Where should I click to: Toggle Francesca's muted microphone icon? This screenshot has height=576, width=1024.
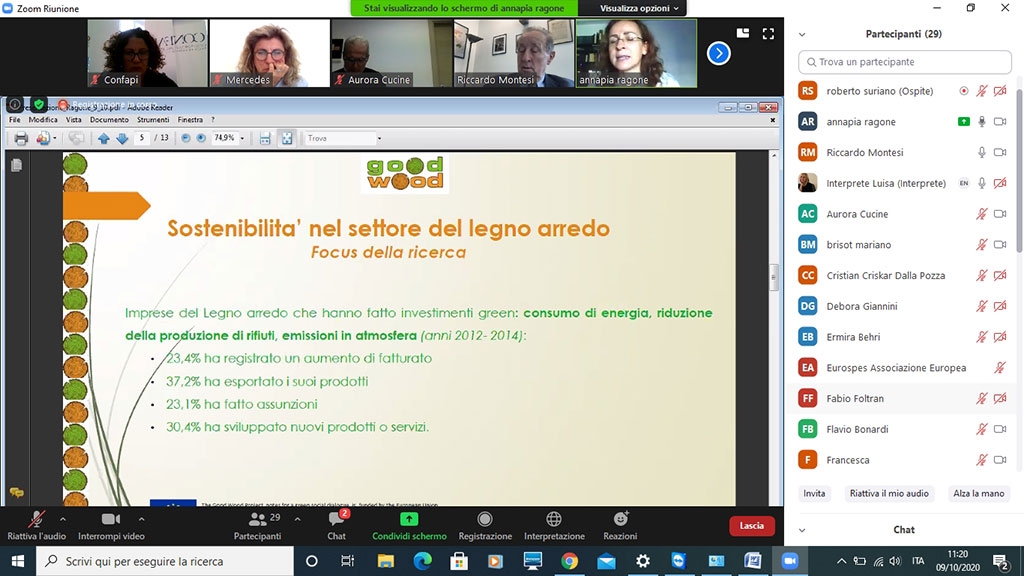pos(982,460)
